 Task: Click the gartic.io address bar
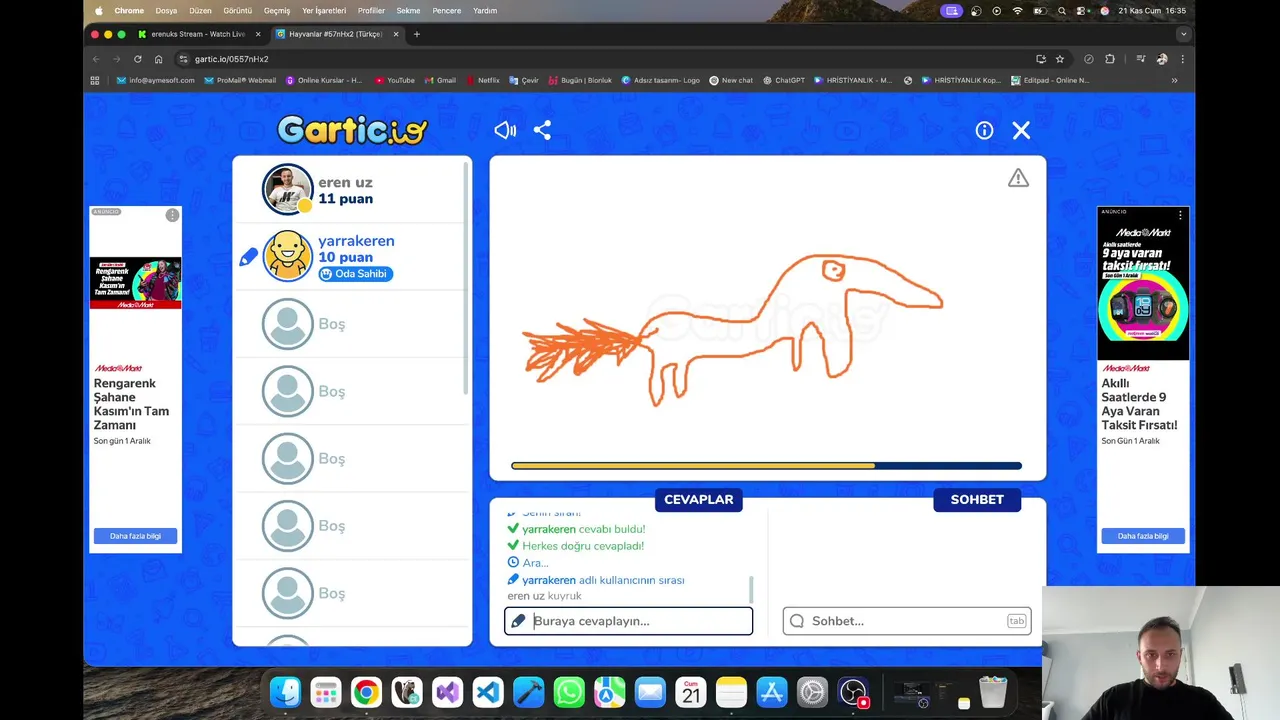600,59
